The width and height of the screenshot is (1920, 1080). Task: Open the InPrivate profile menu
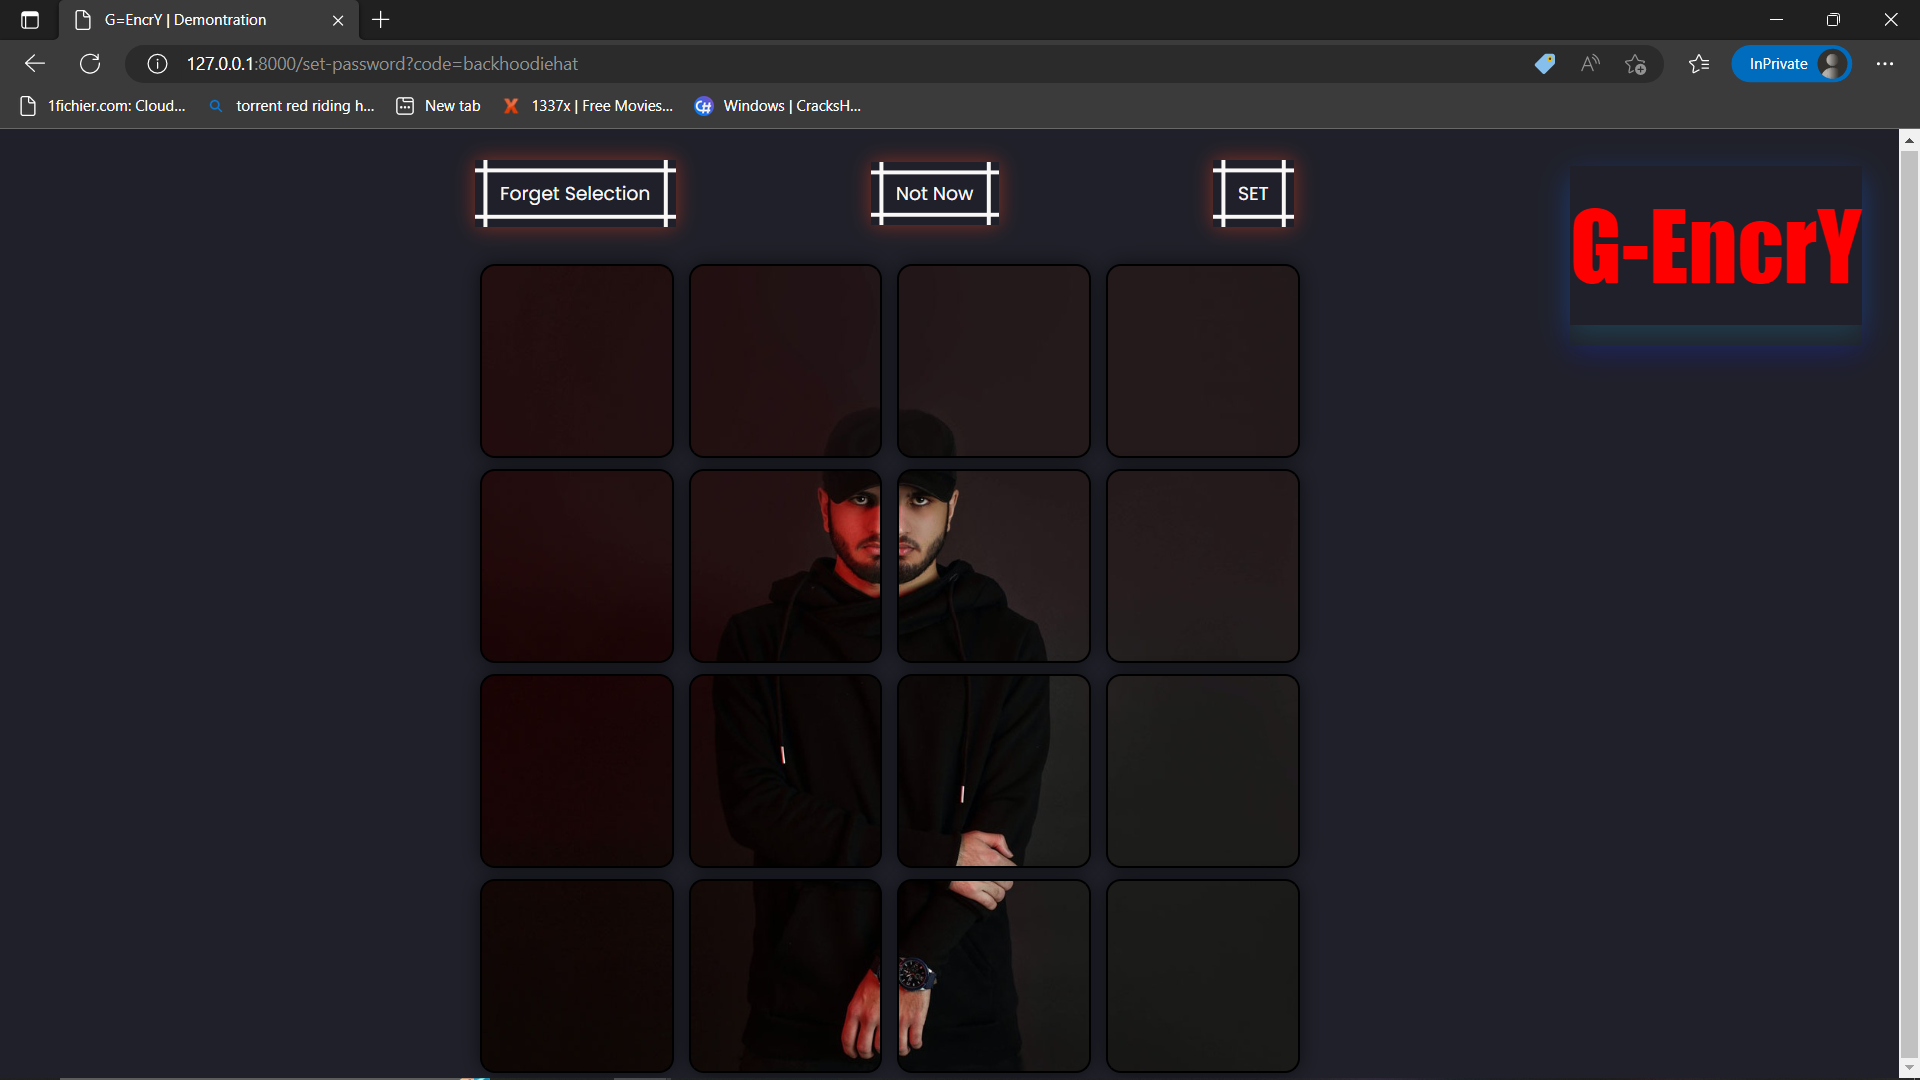tap(1792, 63)
